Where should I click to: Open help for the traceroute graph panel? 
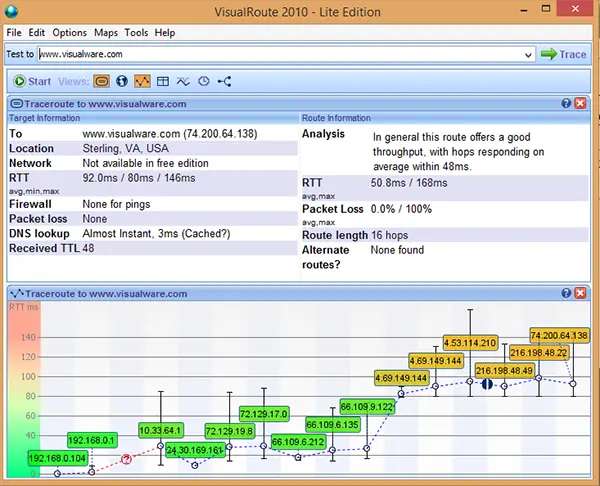566,292
